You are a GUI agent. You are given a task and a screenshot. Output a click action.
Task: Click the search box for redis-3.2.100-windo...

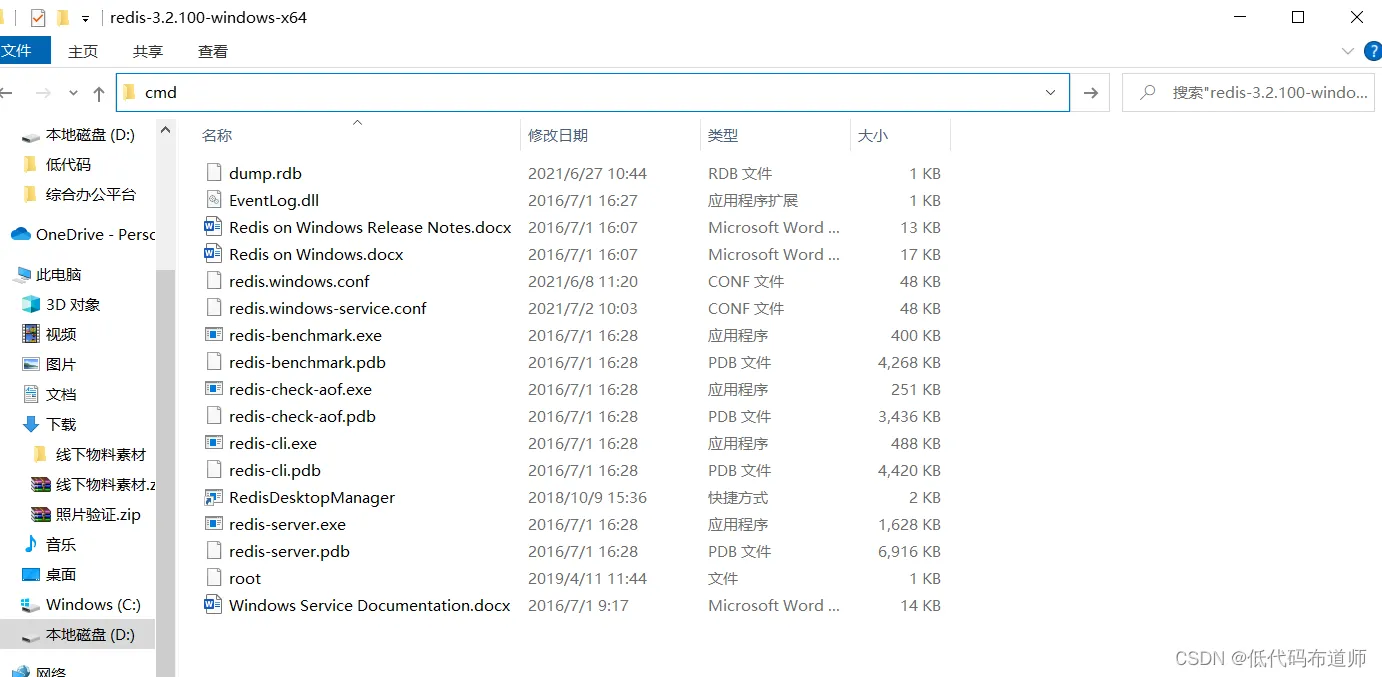tap(1248, 92)
